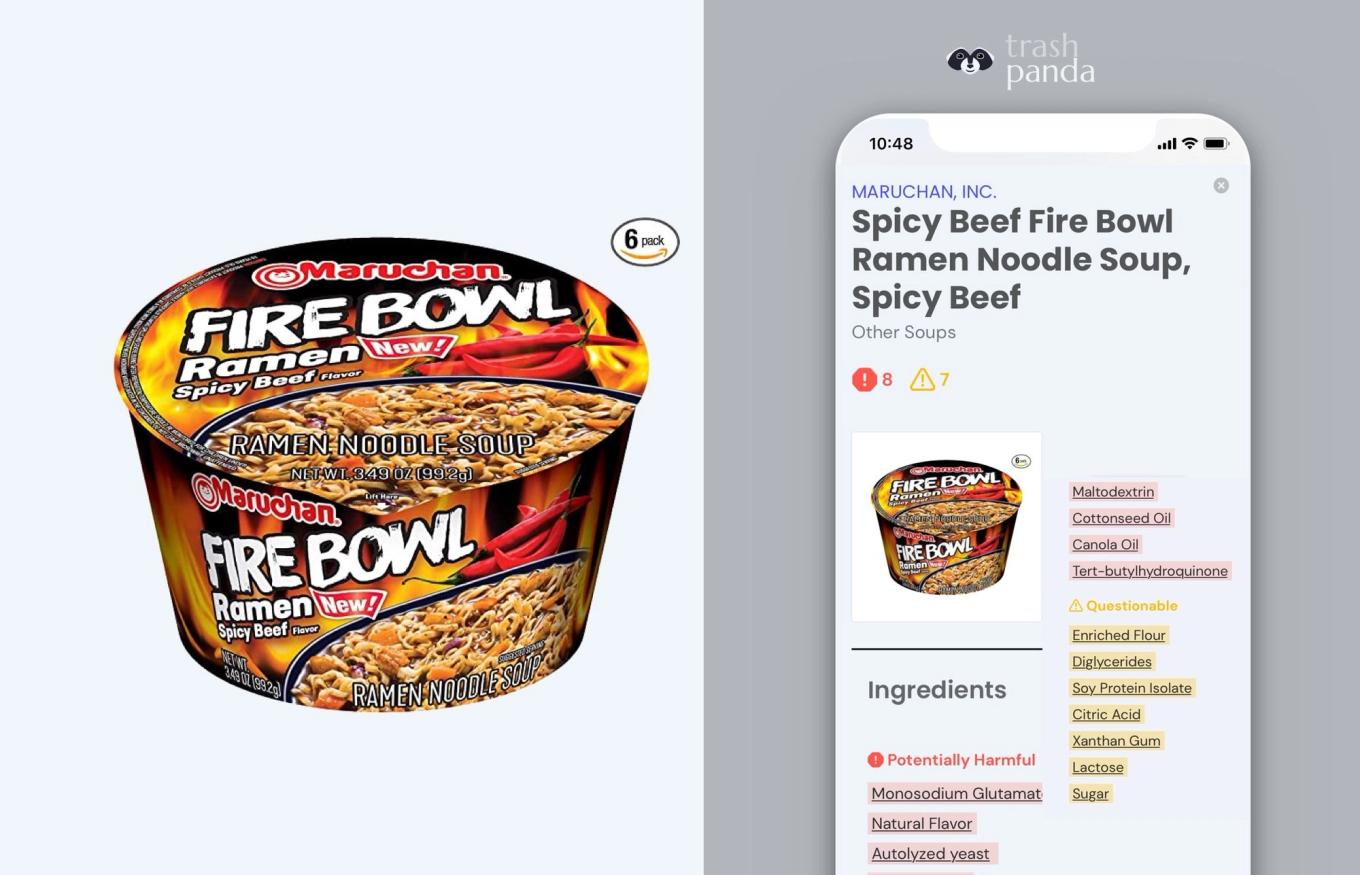Image resolution: width=1360 pixels, height=875 pixels.
Task: Click the Tert-butylhydroquinone ingredient
Action: pos(1150,571)
